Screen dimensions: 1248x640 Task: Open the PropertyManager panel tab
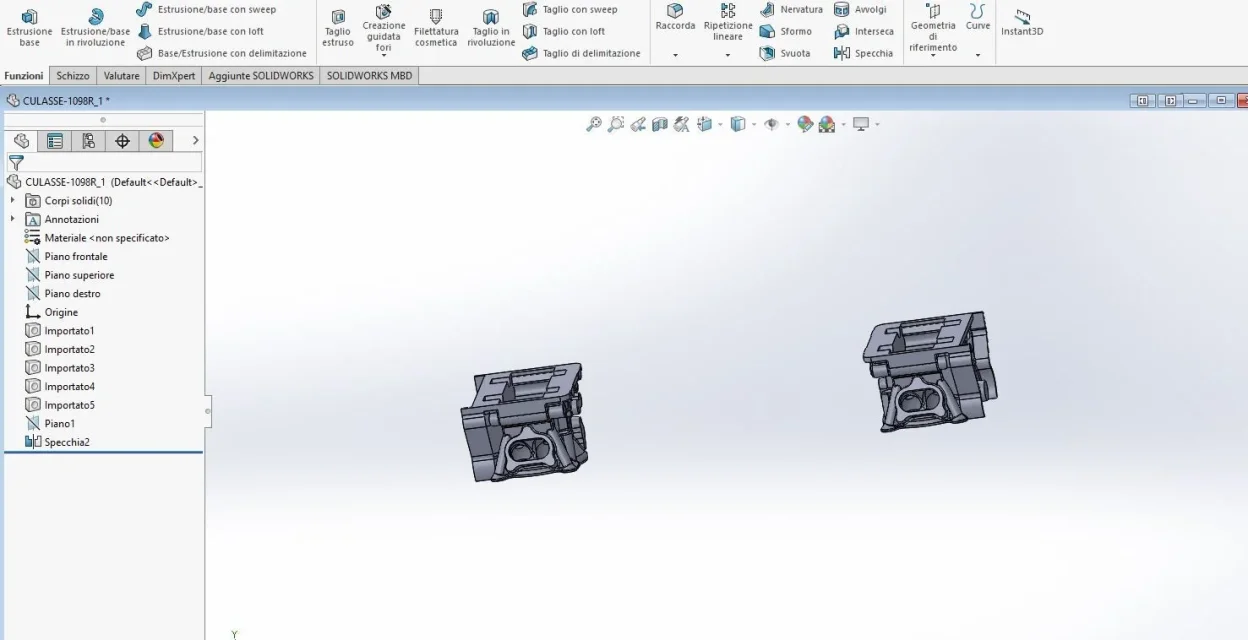(55, 141)
